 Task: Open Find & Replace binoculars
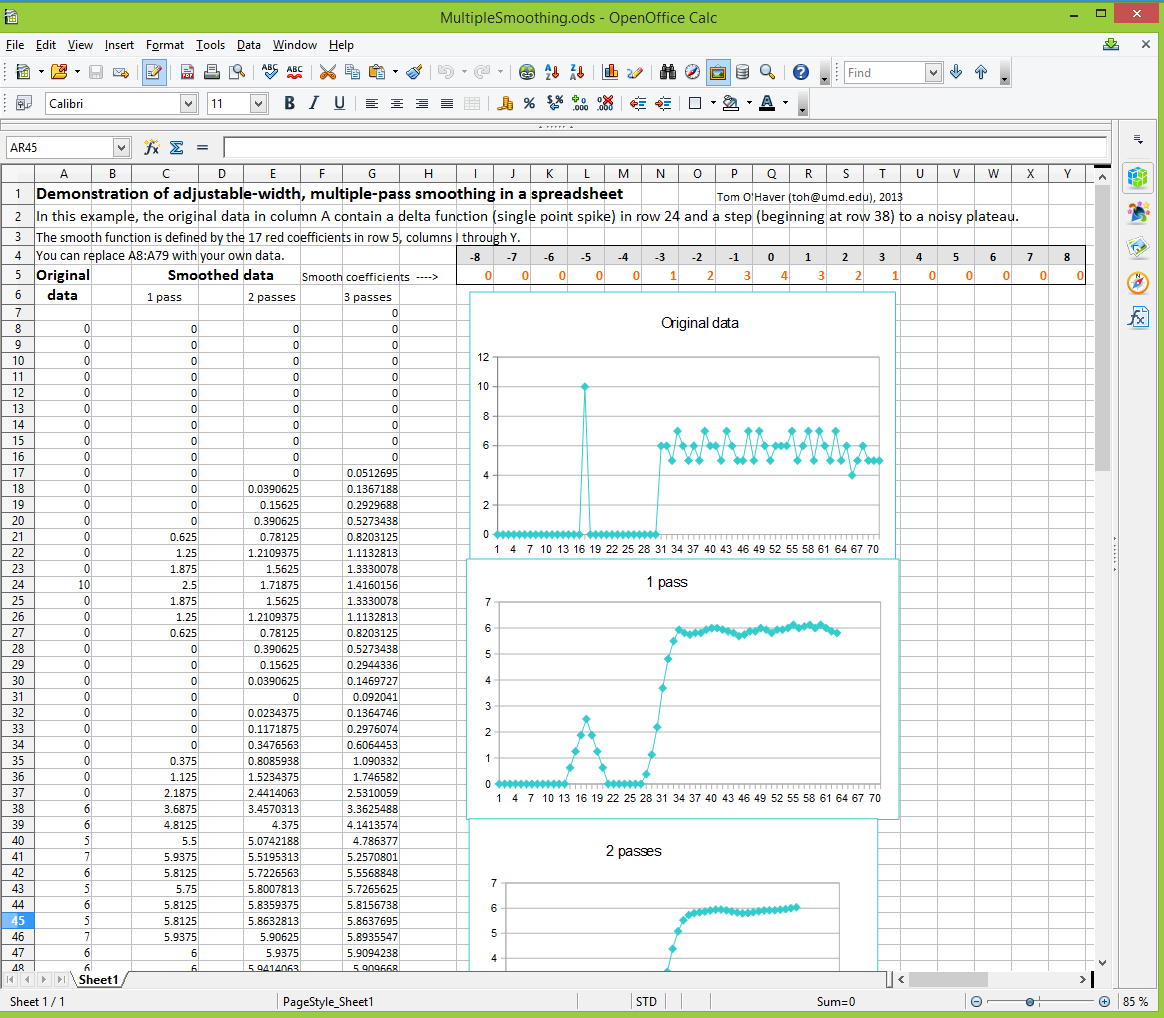pyautogui.click(x=666, y=72)
